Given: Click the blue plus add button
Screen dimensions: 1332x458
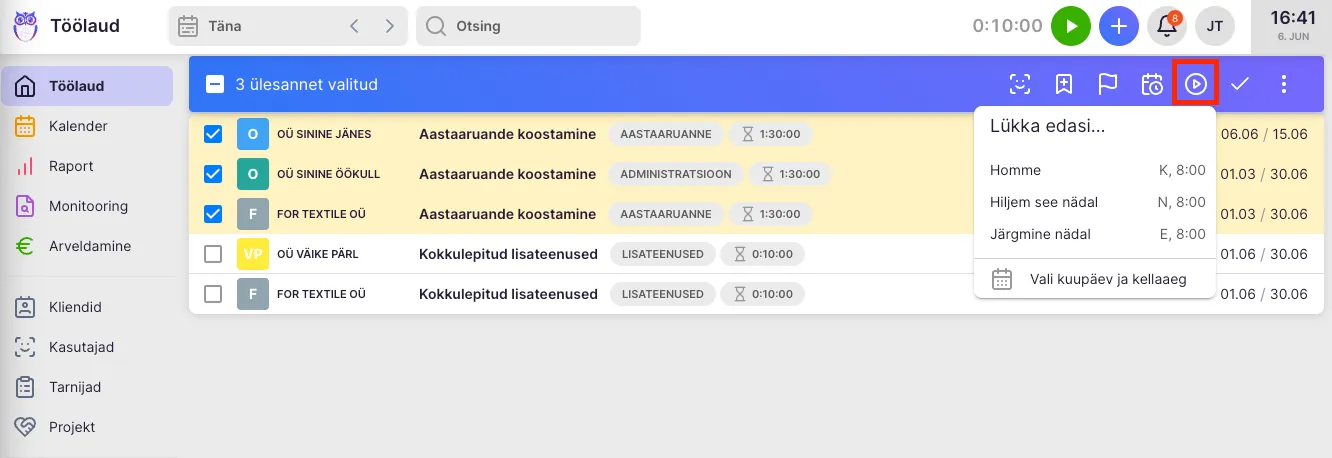Looking at the screenshot, I should pyautogui.click(x=1119, y=27).
